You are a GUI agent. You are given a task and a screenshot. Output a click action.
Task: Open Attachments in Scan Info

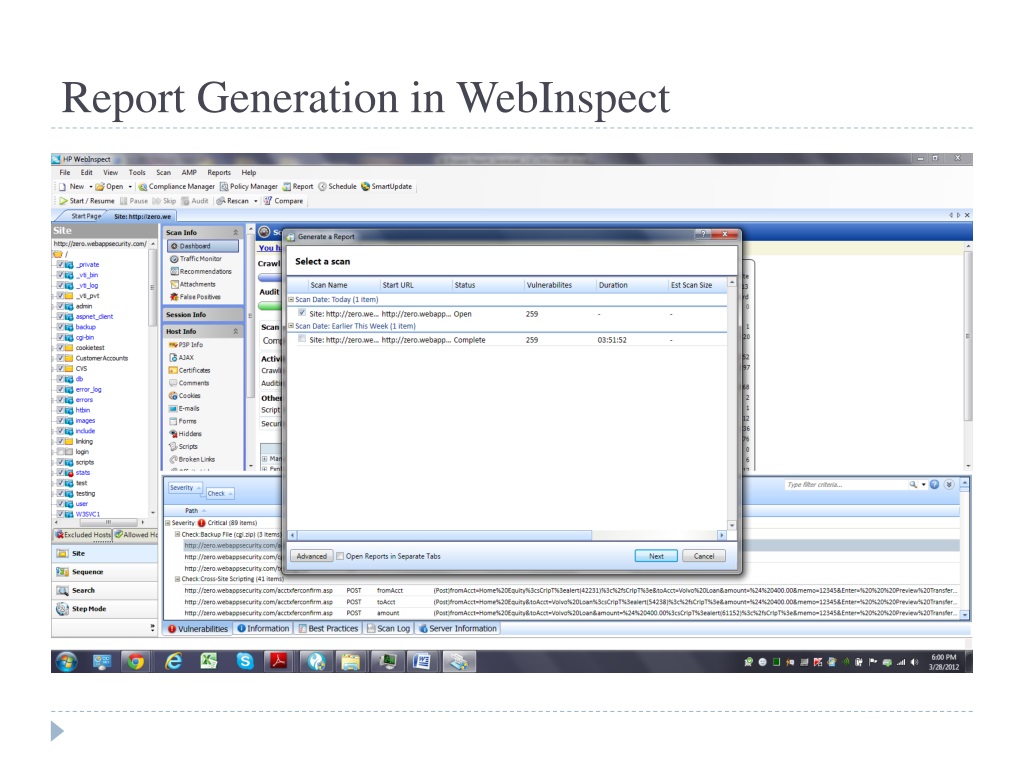click(193, 284)
